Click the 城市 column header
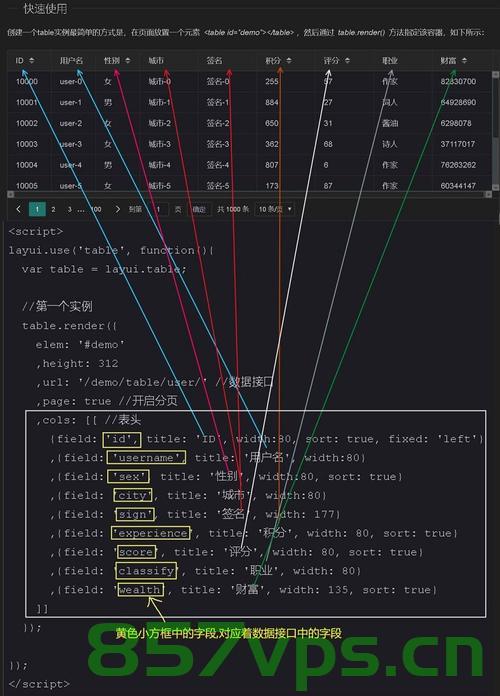Screen dimensions: 500x696 (x=156, y=60)
